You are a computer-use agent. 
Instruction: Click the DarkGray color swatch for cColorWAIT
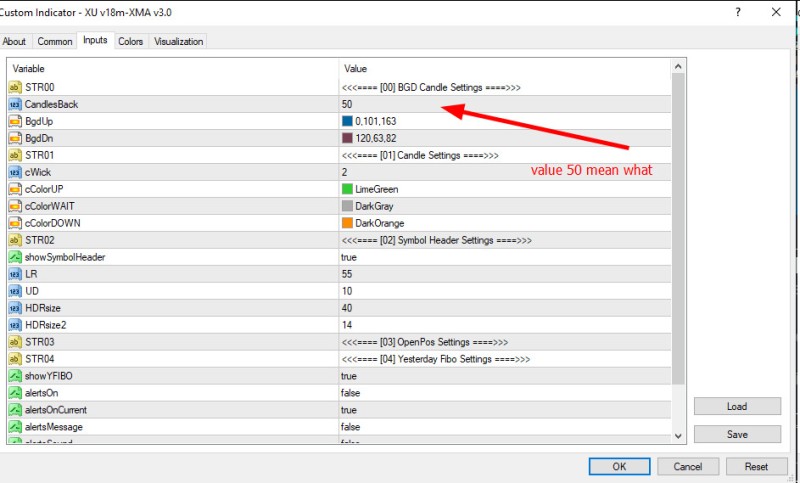tap(347, 206)
